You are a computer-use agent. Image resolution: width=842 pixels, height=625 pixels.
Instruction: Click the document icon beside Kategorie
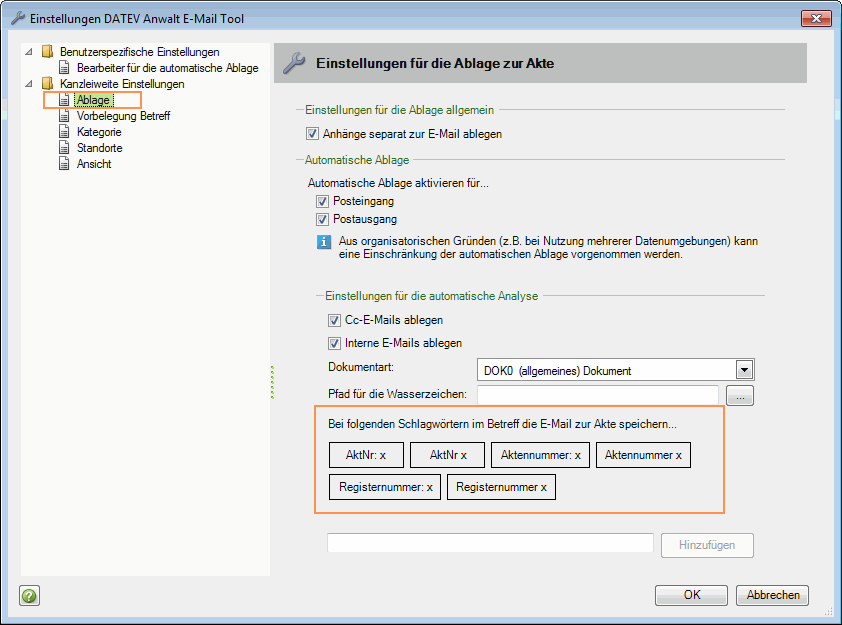(x=64, y=132)
